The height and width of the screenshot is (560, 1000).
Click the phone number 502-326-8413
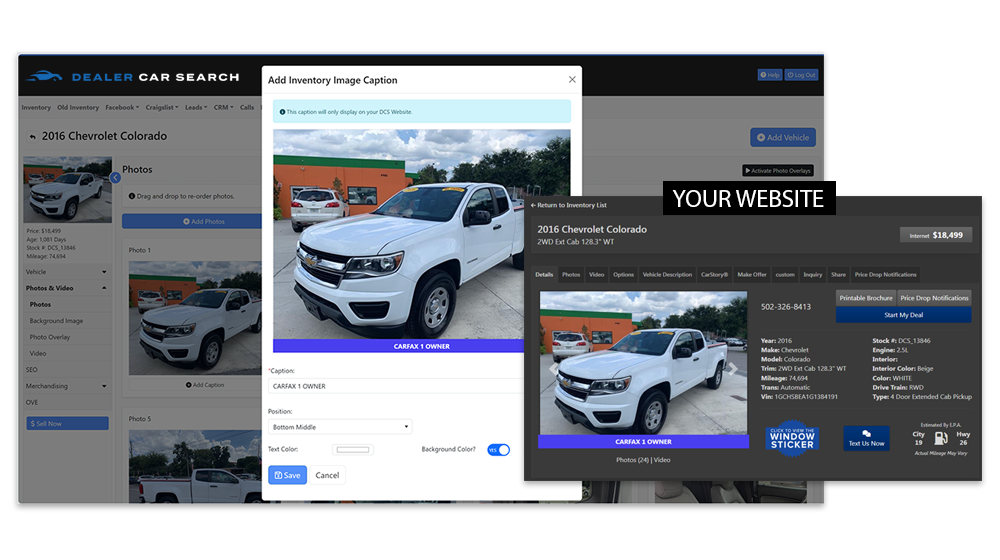786,307
